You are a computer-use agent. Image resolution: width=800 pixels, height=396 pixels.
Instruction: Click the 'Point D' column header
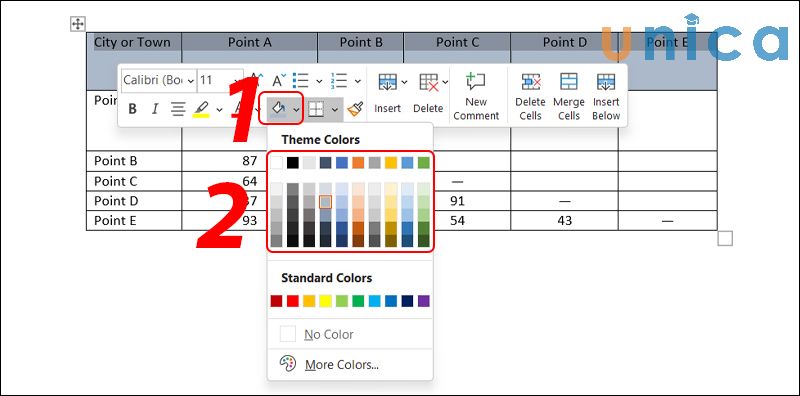[565, 42]
